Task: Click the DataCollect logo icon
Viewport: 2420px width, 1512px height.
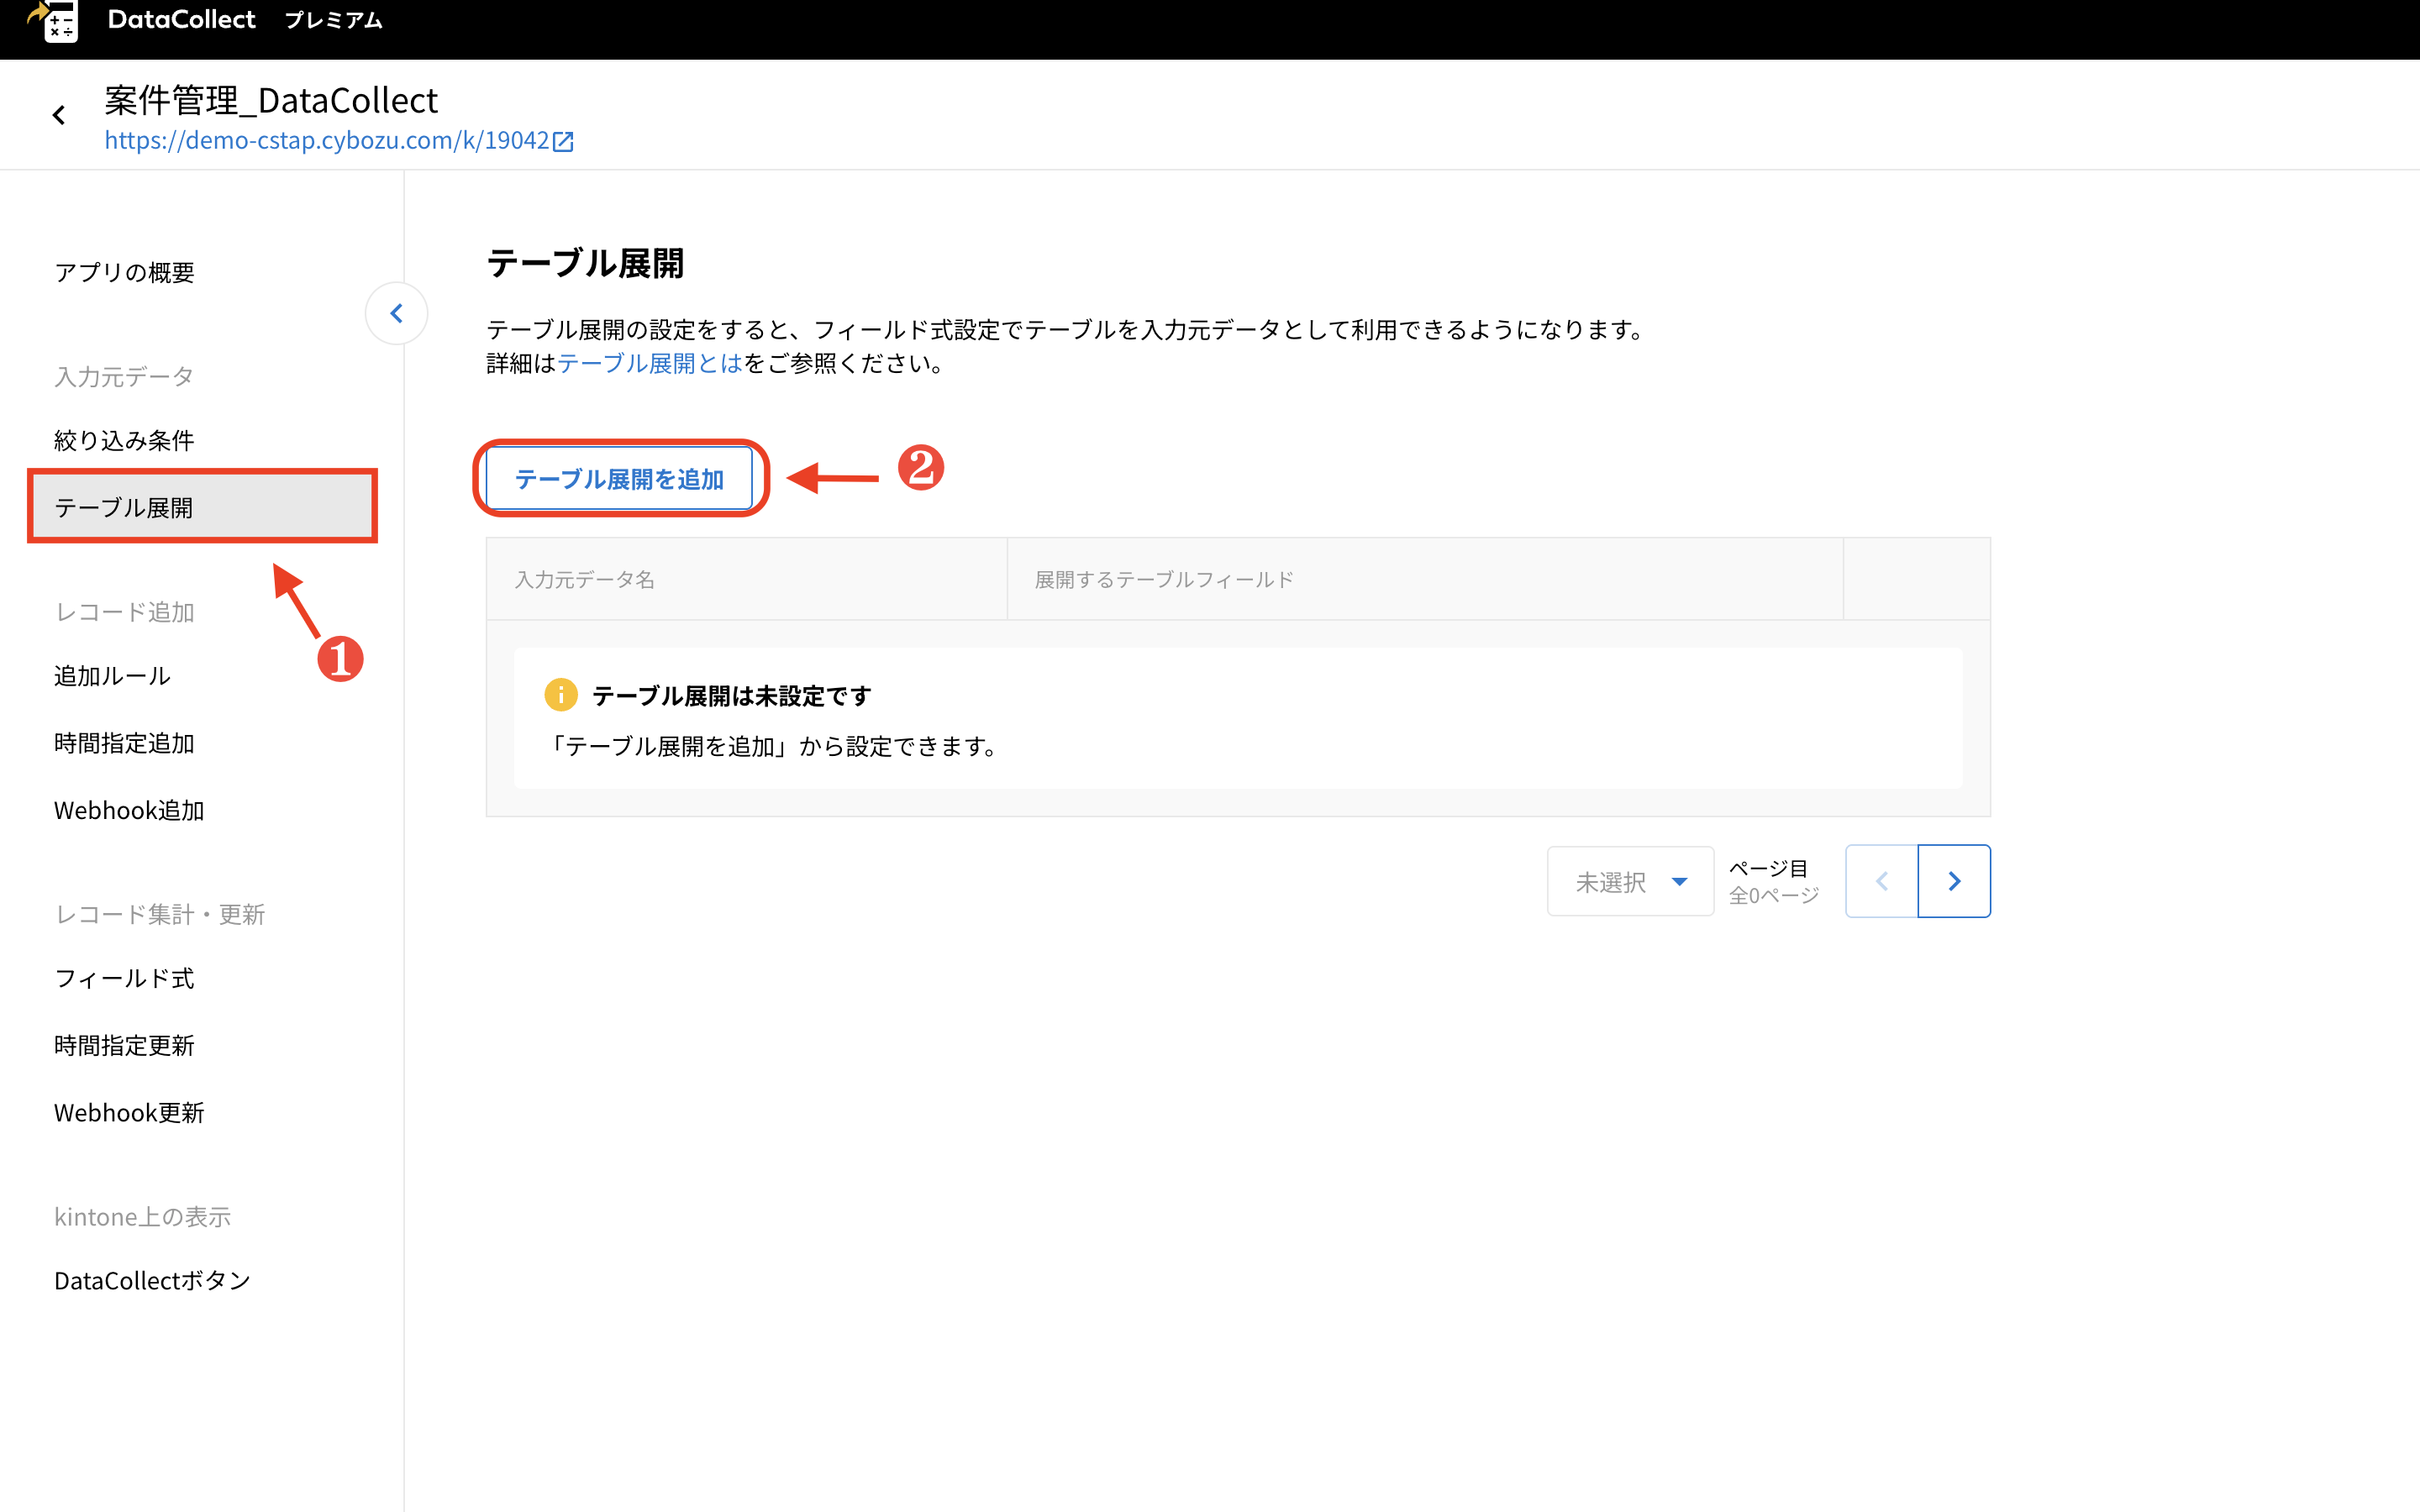Action: (55, 20)
